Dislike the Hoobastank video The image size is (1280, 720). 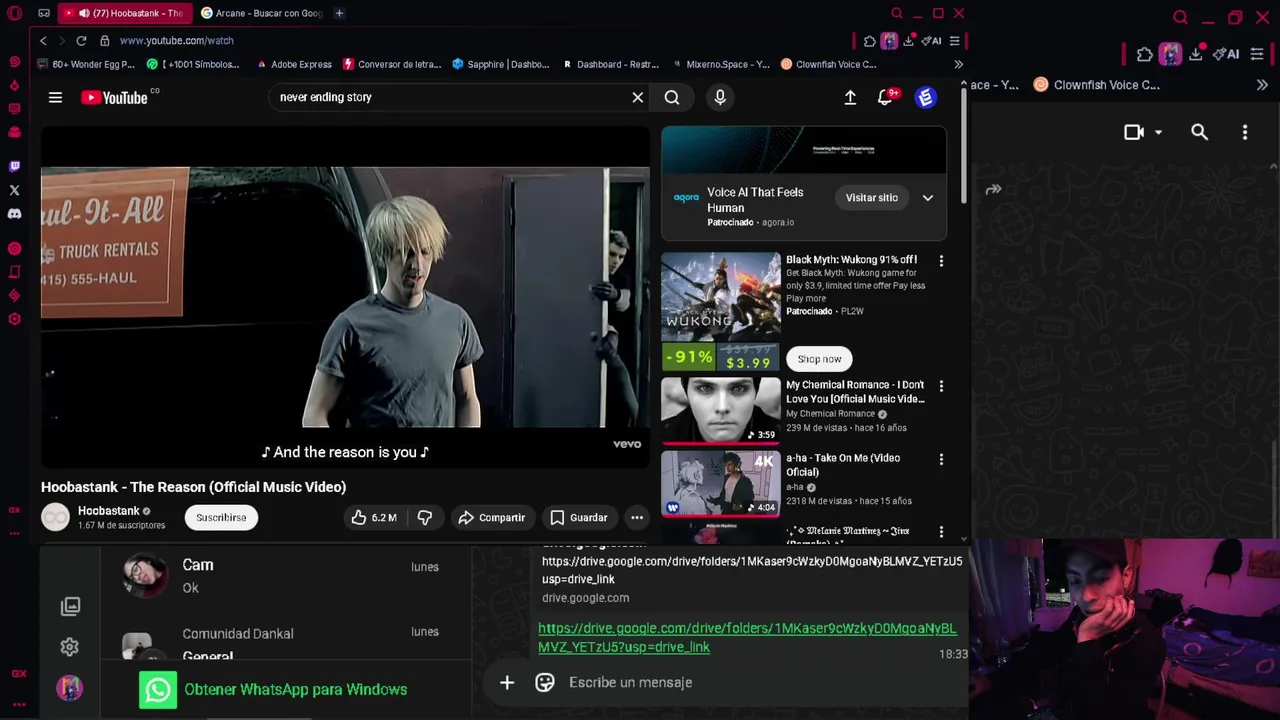pyautogui.click(x=425, y=517)
